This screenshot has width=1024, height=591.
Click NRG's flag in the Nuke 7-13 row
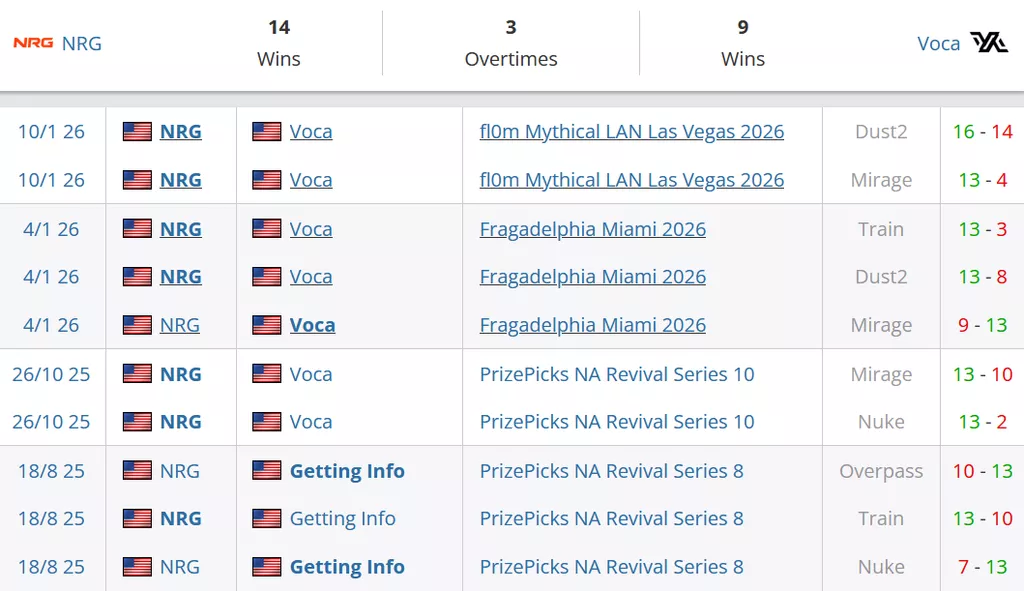(x=137, y=567)
